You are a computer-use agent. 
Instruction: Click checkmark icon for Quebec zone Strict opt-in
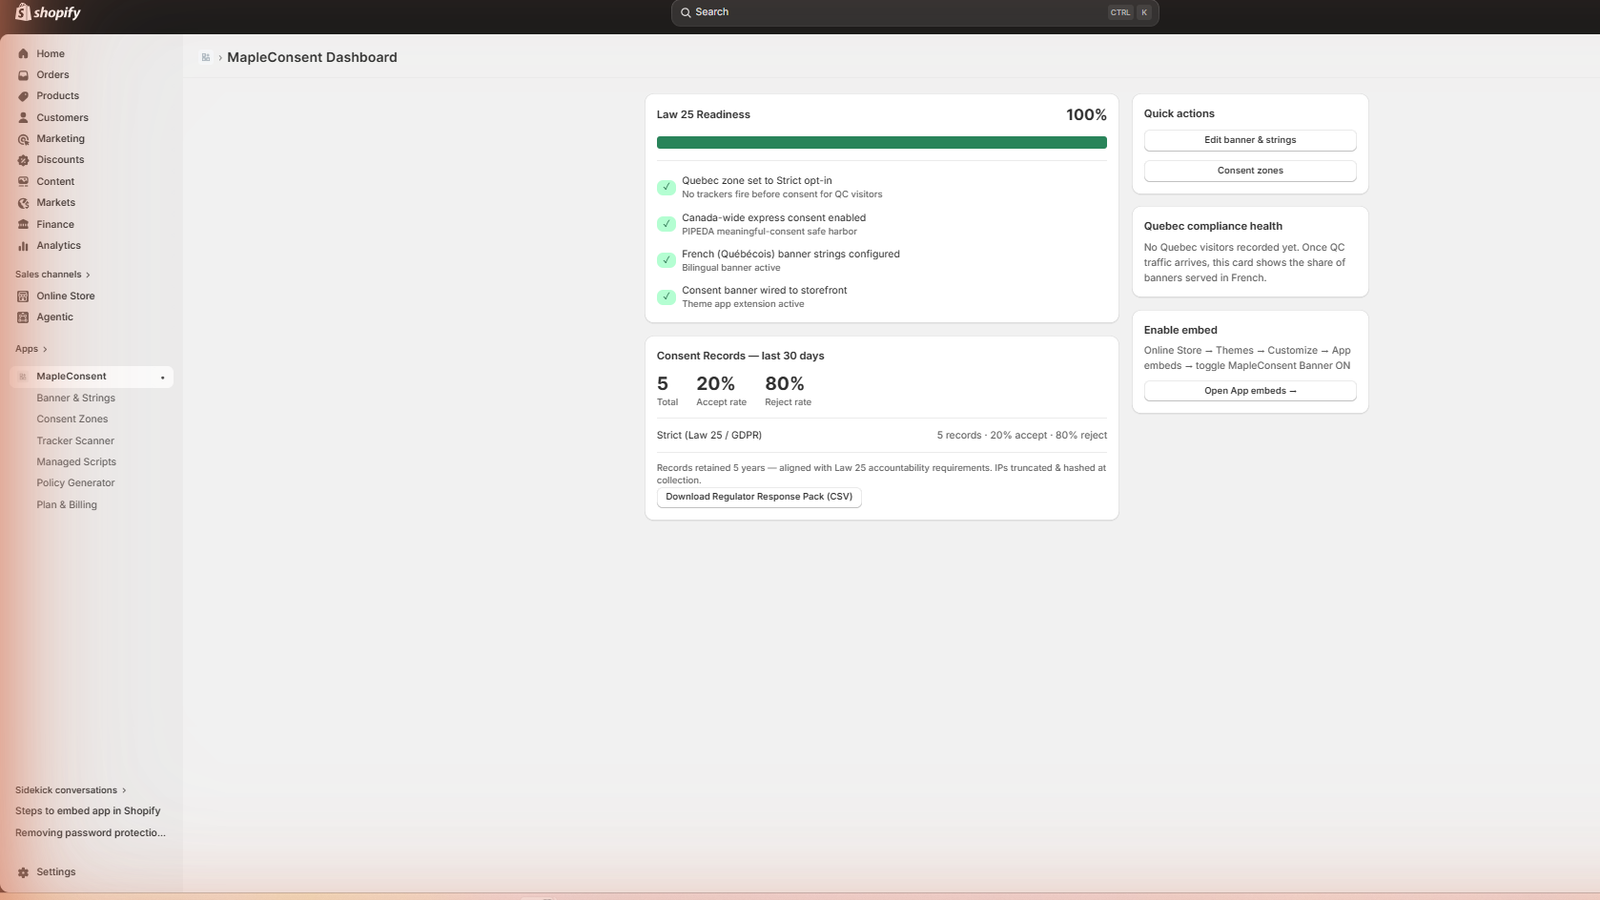(x=666, y=187)
